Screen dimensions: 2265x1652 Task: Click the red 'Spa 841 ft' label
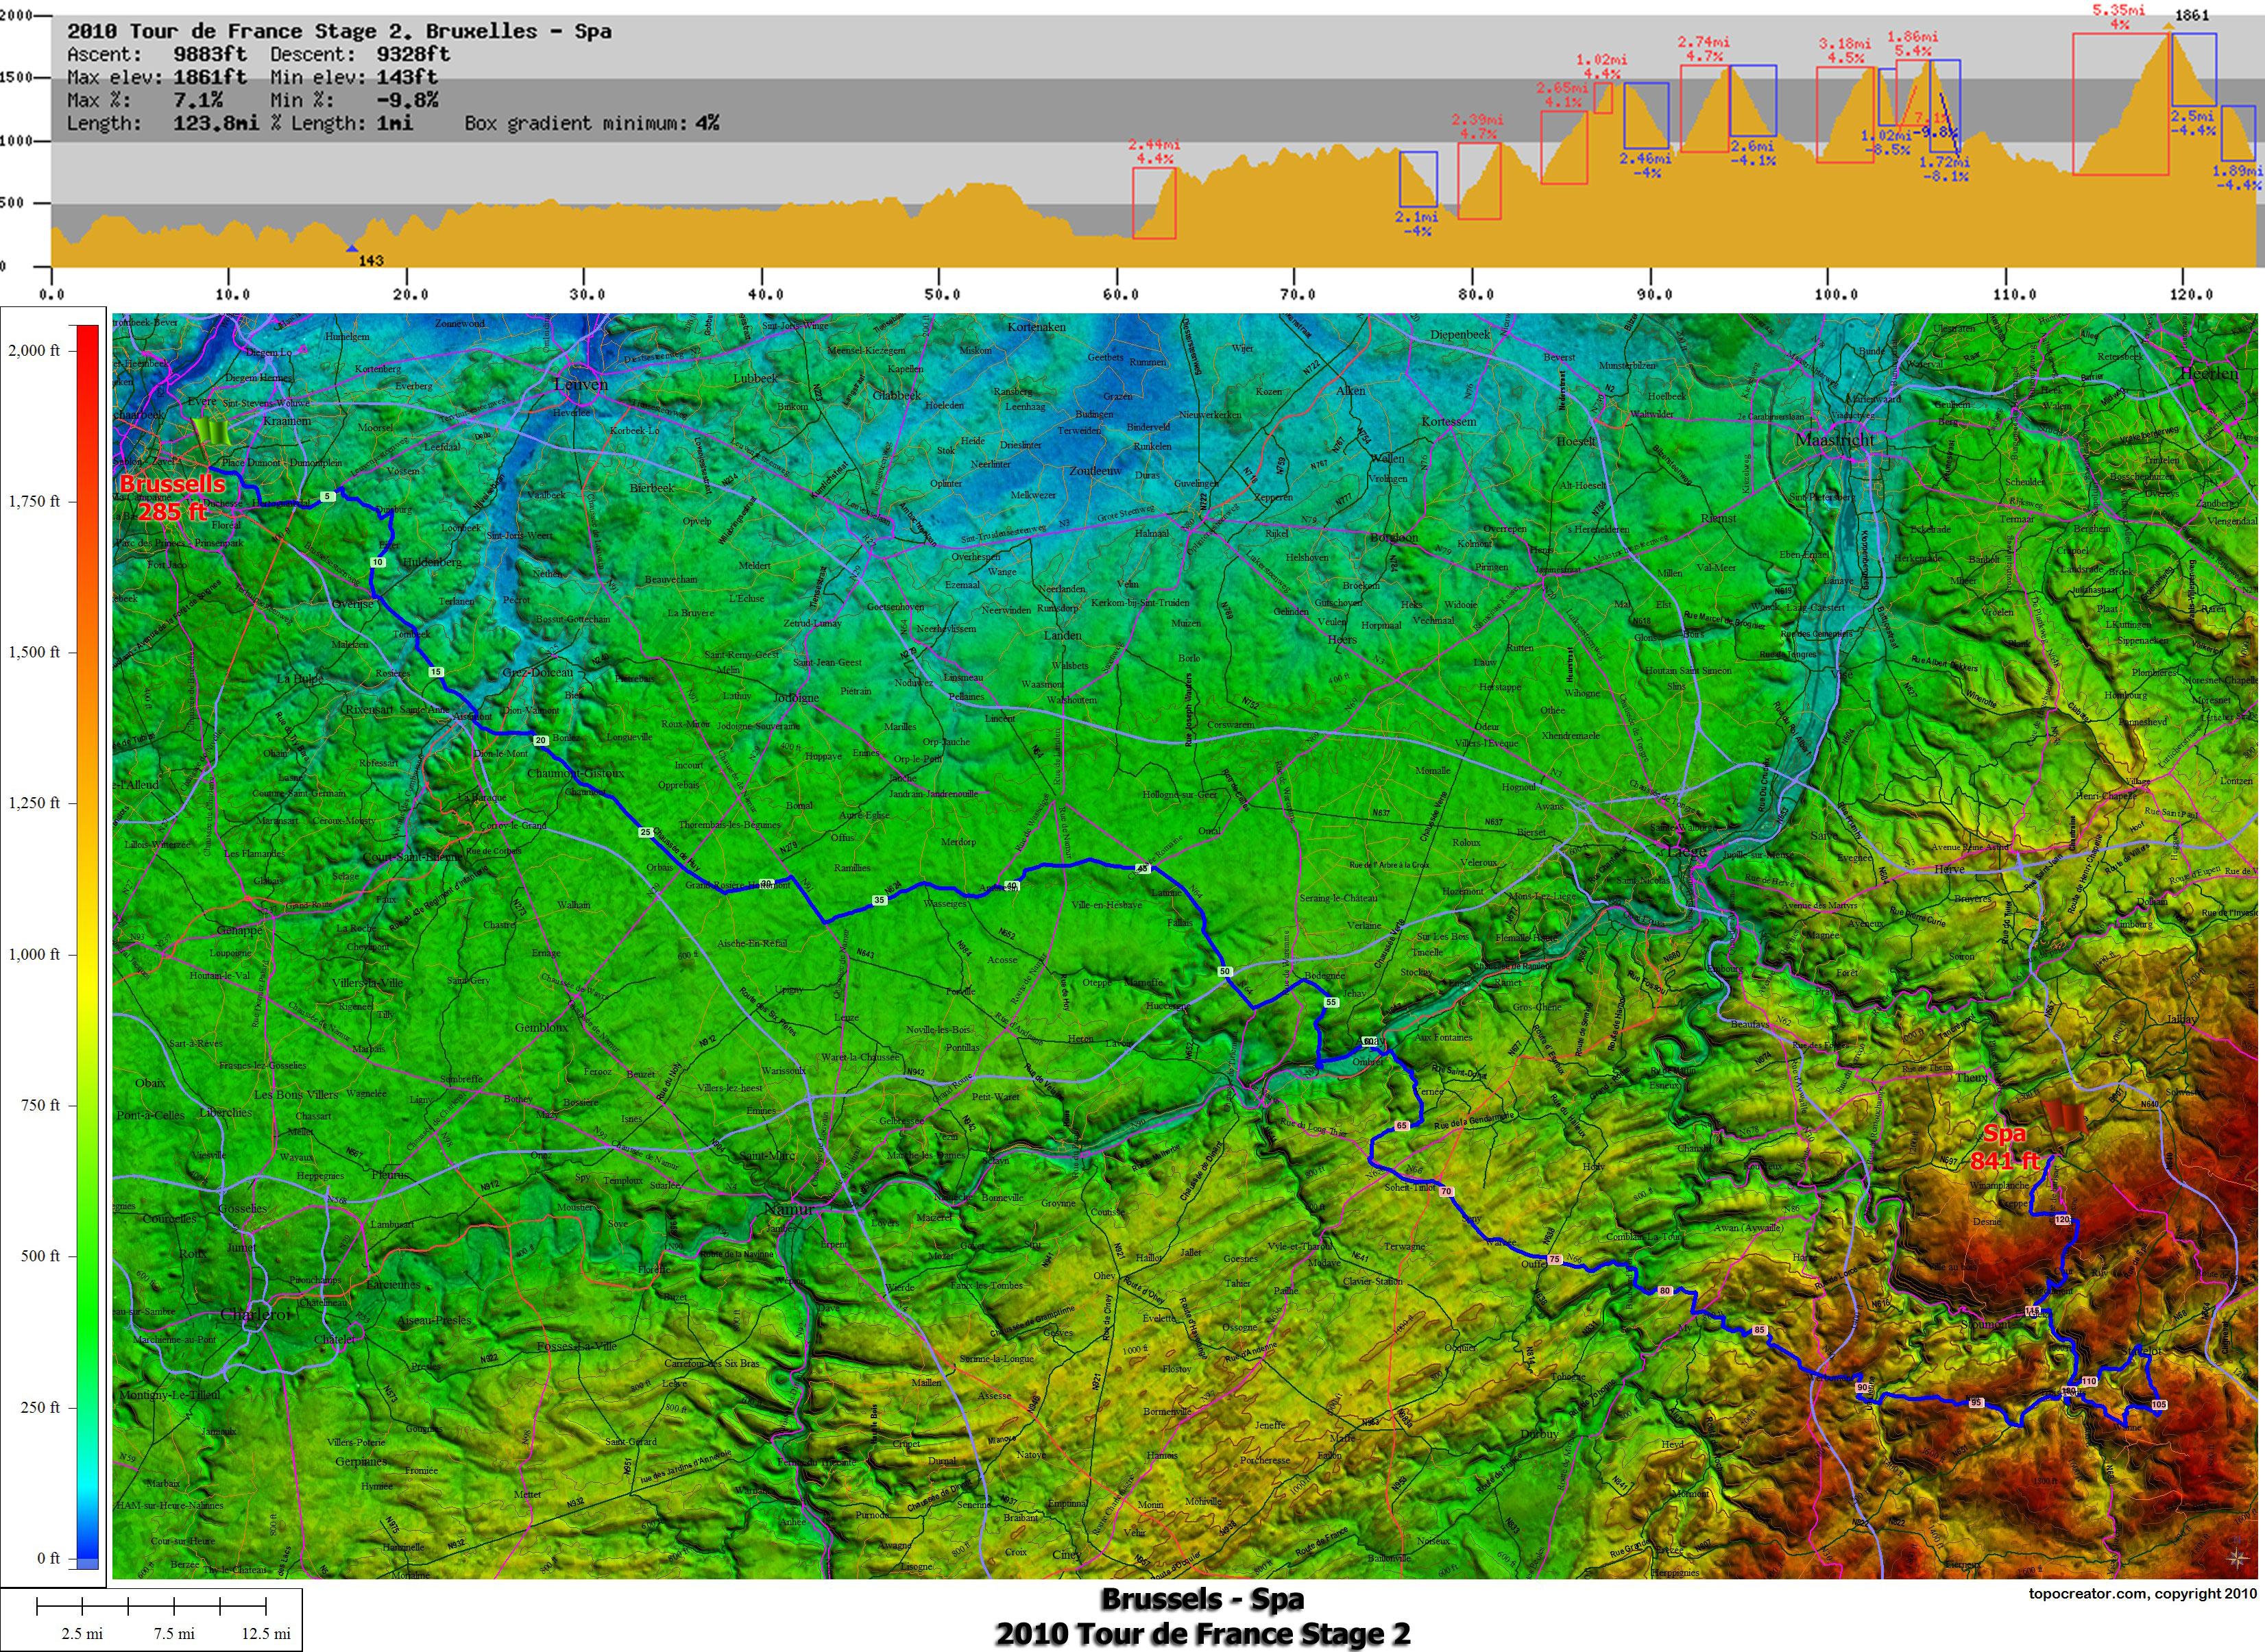(2005, 1147)
